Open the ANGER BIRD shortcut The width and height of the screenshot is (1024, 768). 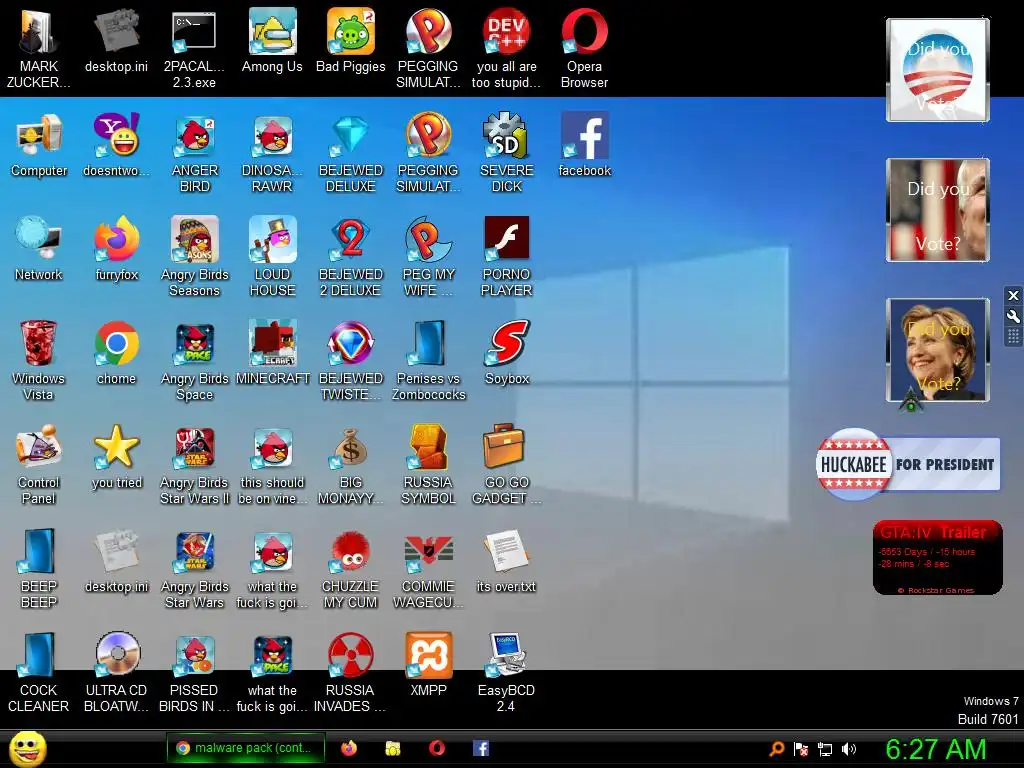[x=195, y=152]
